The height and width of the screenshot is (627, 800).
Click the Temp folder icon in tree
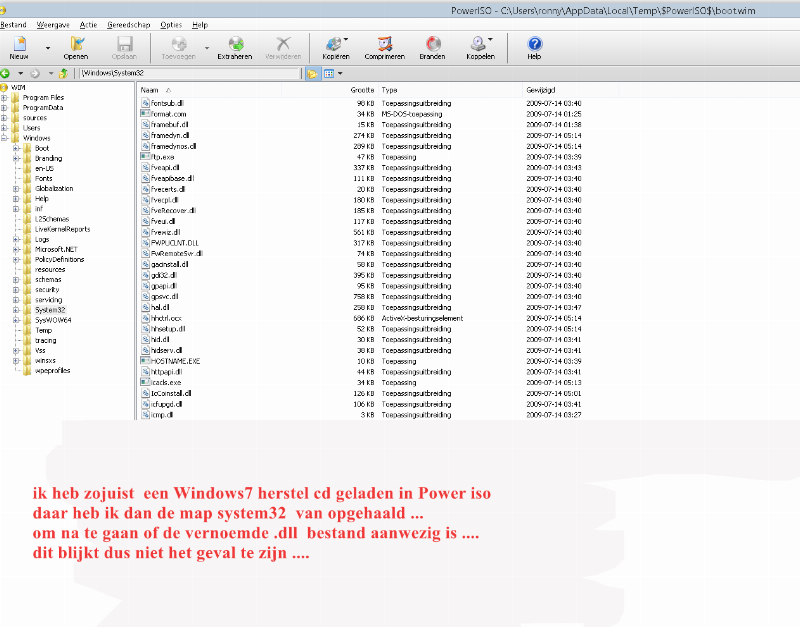pyautogui.click(x=27, y=331)
